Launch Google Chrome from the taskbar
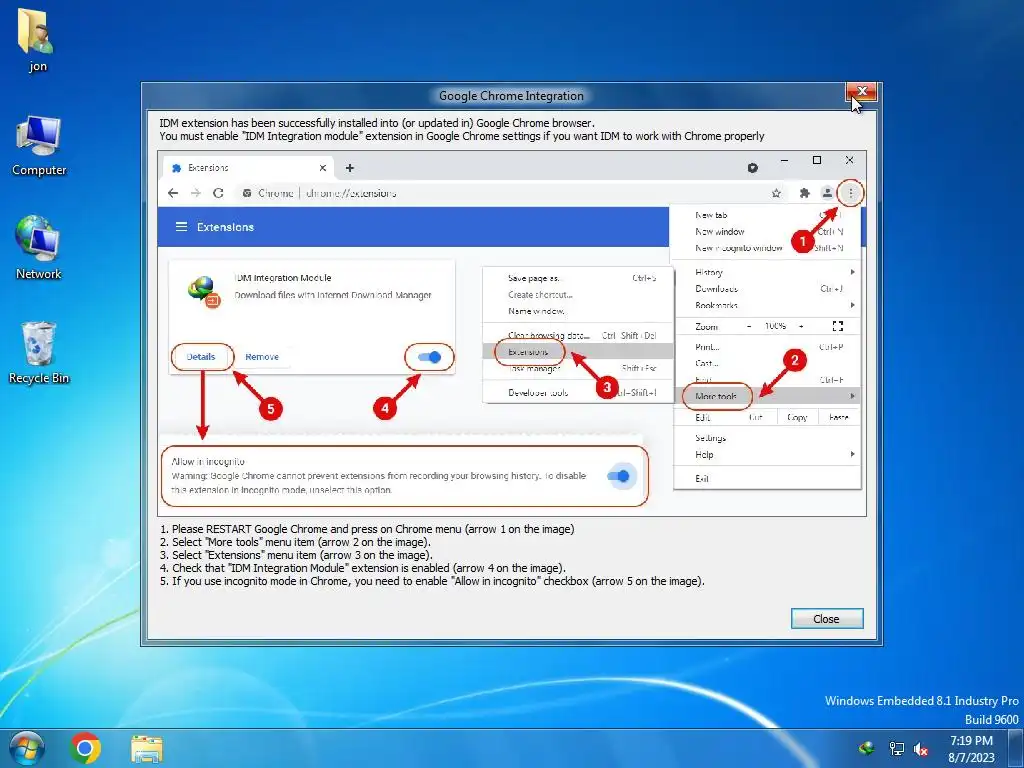This screenshot has height=768, width=1024. click(85, 748)
